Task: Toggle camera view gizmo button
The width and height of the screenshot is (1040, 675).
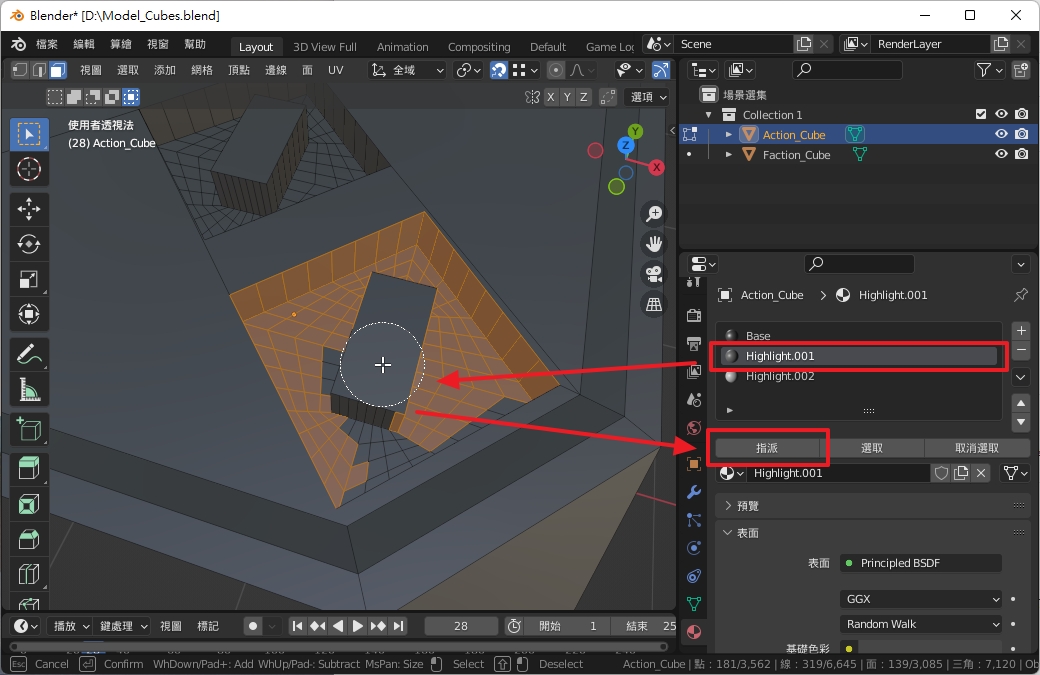Action: [x=654, y=273]
